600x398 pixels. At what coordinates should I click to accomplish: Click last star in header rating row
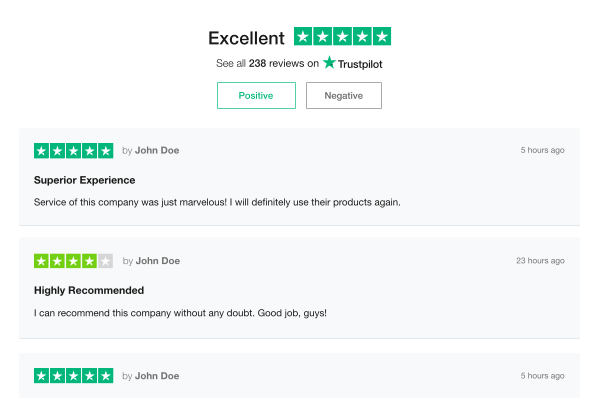point(382,36)
